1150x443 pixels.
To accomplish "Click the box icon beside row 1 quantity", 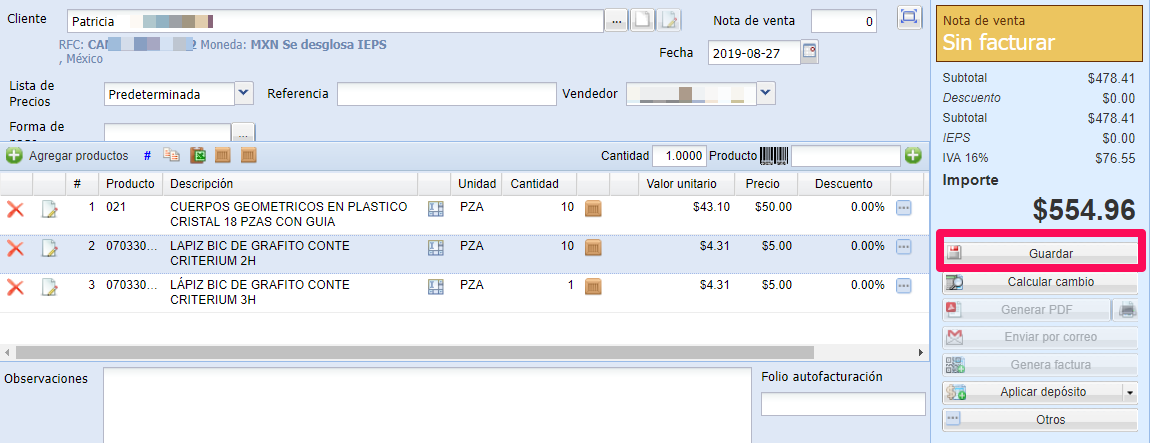I will pyautogui.click(x=594, y=208).
